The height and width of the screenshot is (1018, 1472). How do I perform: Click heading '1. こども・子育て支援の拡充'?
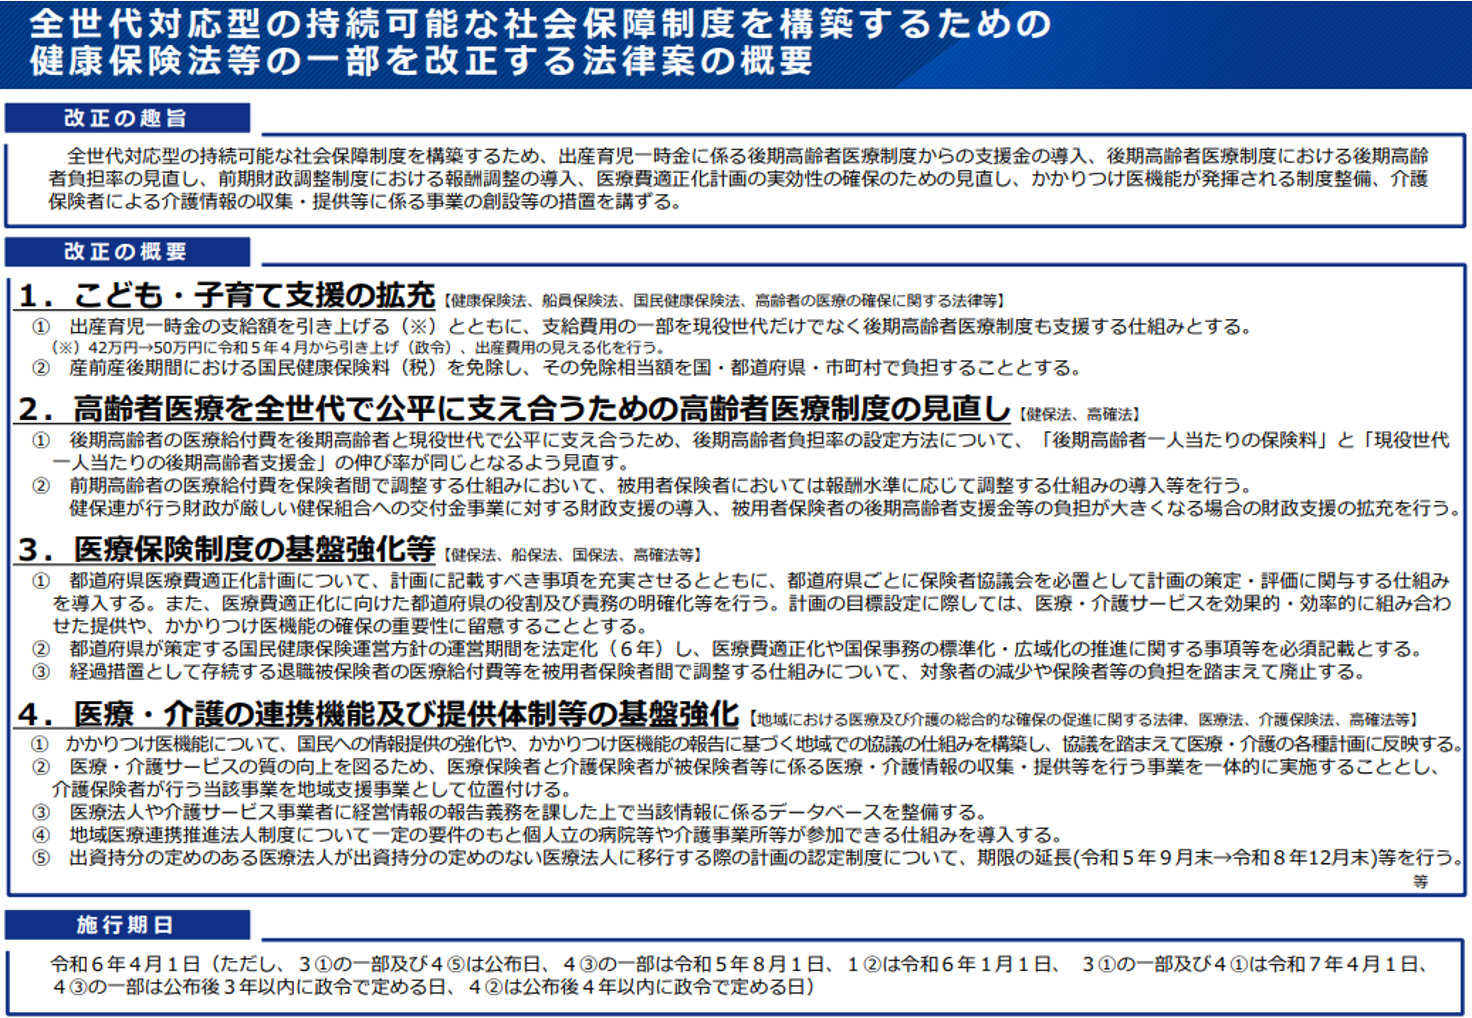pyautogui.click(x=227, y=295)
